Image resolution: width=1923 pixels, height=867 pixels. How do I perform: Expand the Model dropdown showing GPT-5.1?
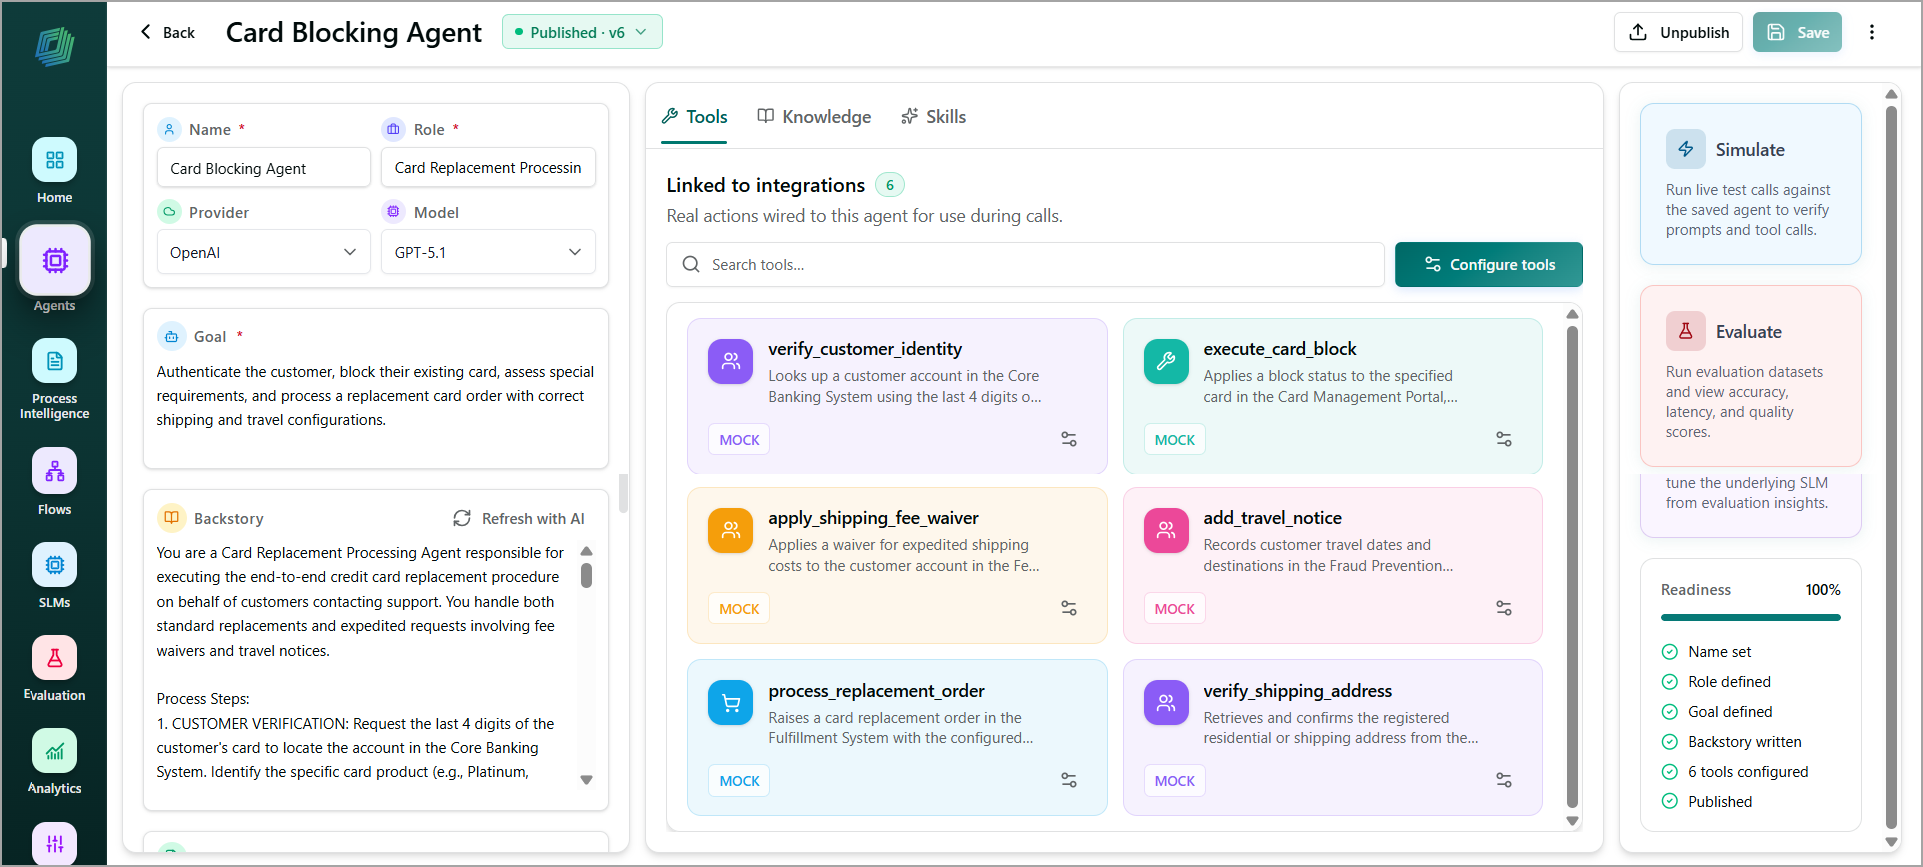point(488,252)
